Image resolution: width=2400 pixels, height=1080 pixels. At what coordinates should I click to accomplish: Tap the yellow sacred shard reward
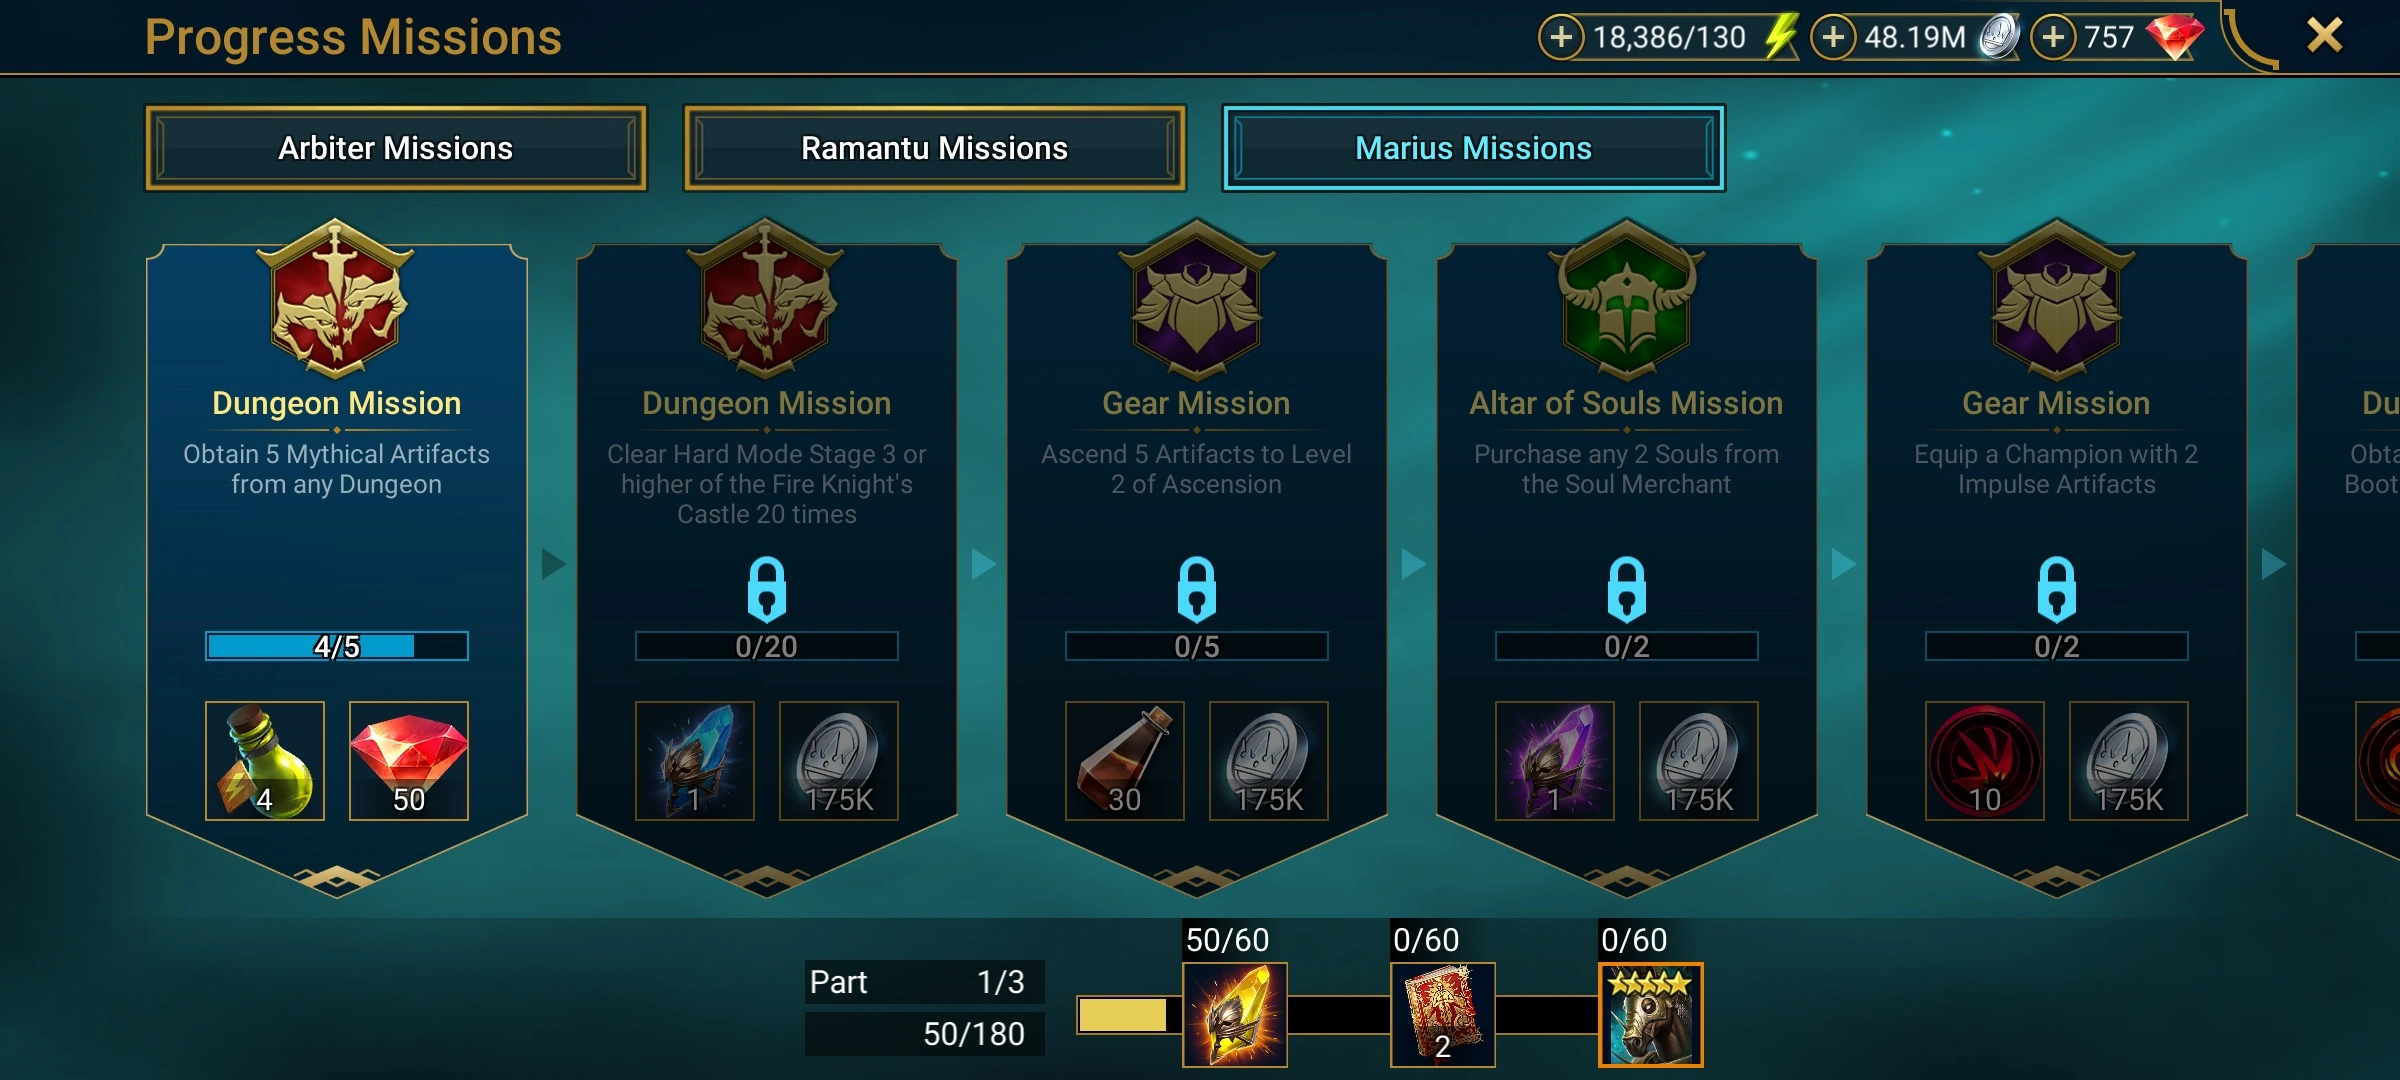point(1235,1015)
